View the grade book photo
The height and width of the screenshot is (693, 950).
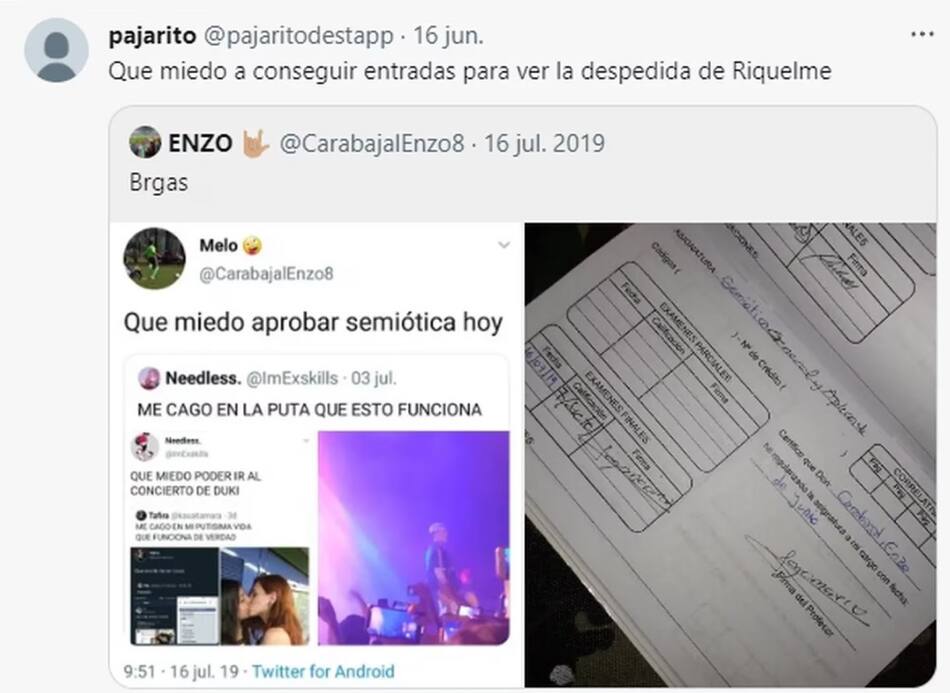point(730,455)
